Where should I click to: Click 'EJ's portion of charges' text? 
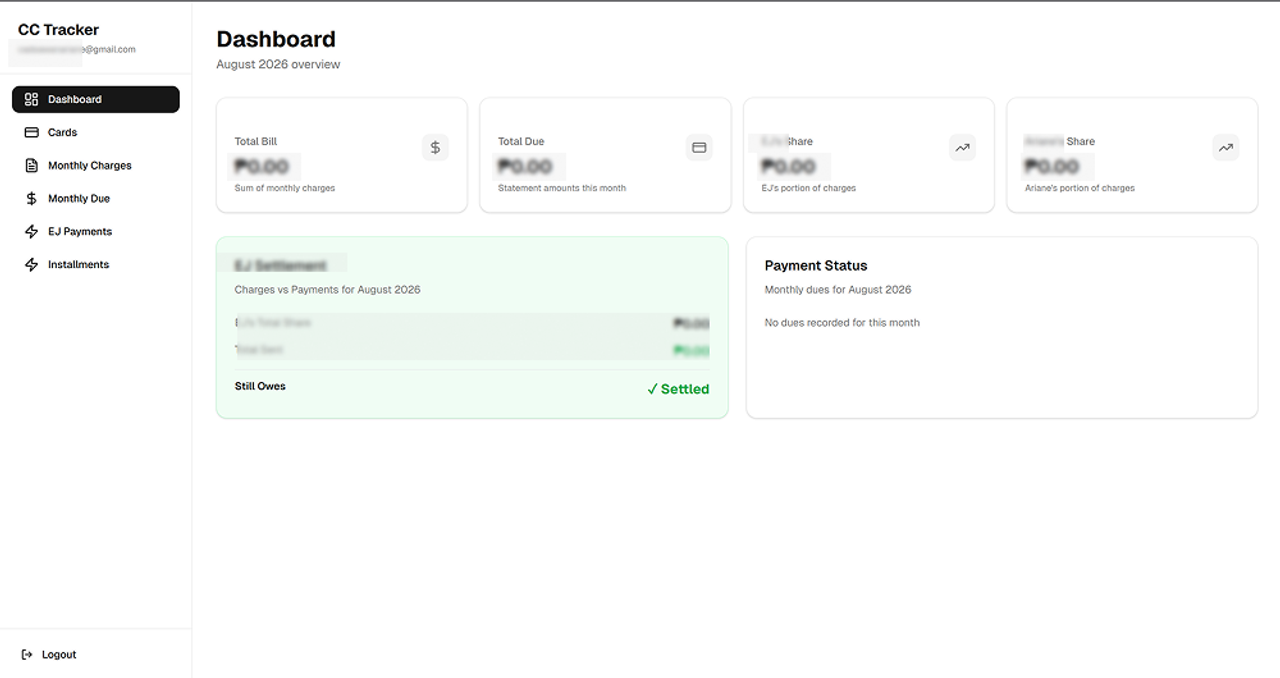(x=809, y=188)
